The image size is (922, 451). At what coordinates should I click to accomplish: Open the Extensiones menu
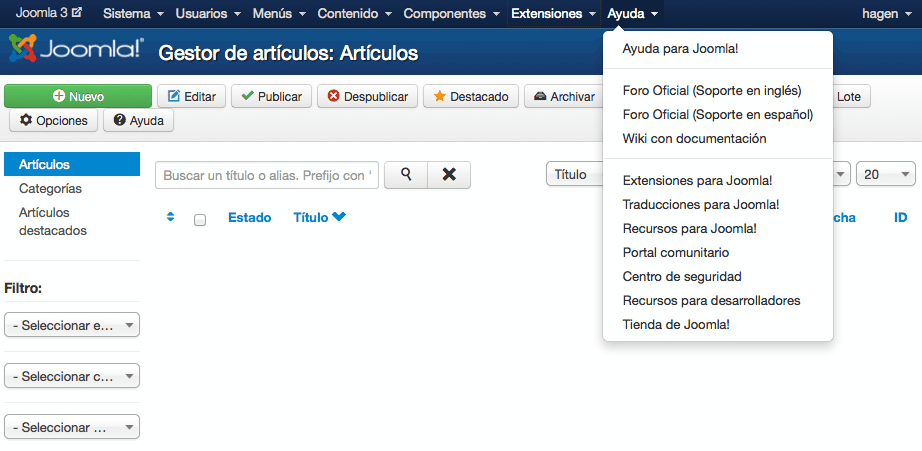tap(553, 14)
